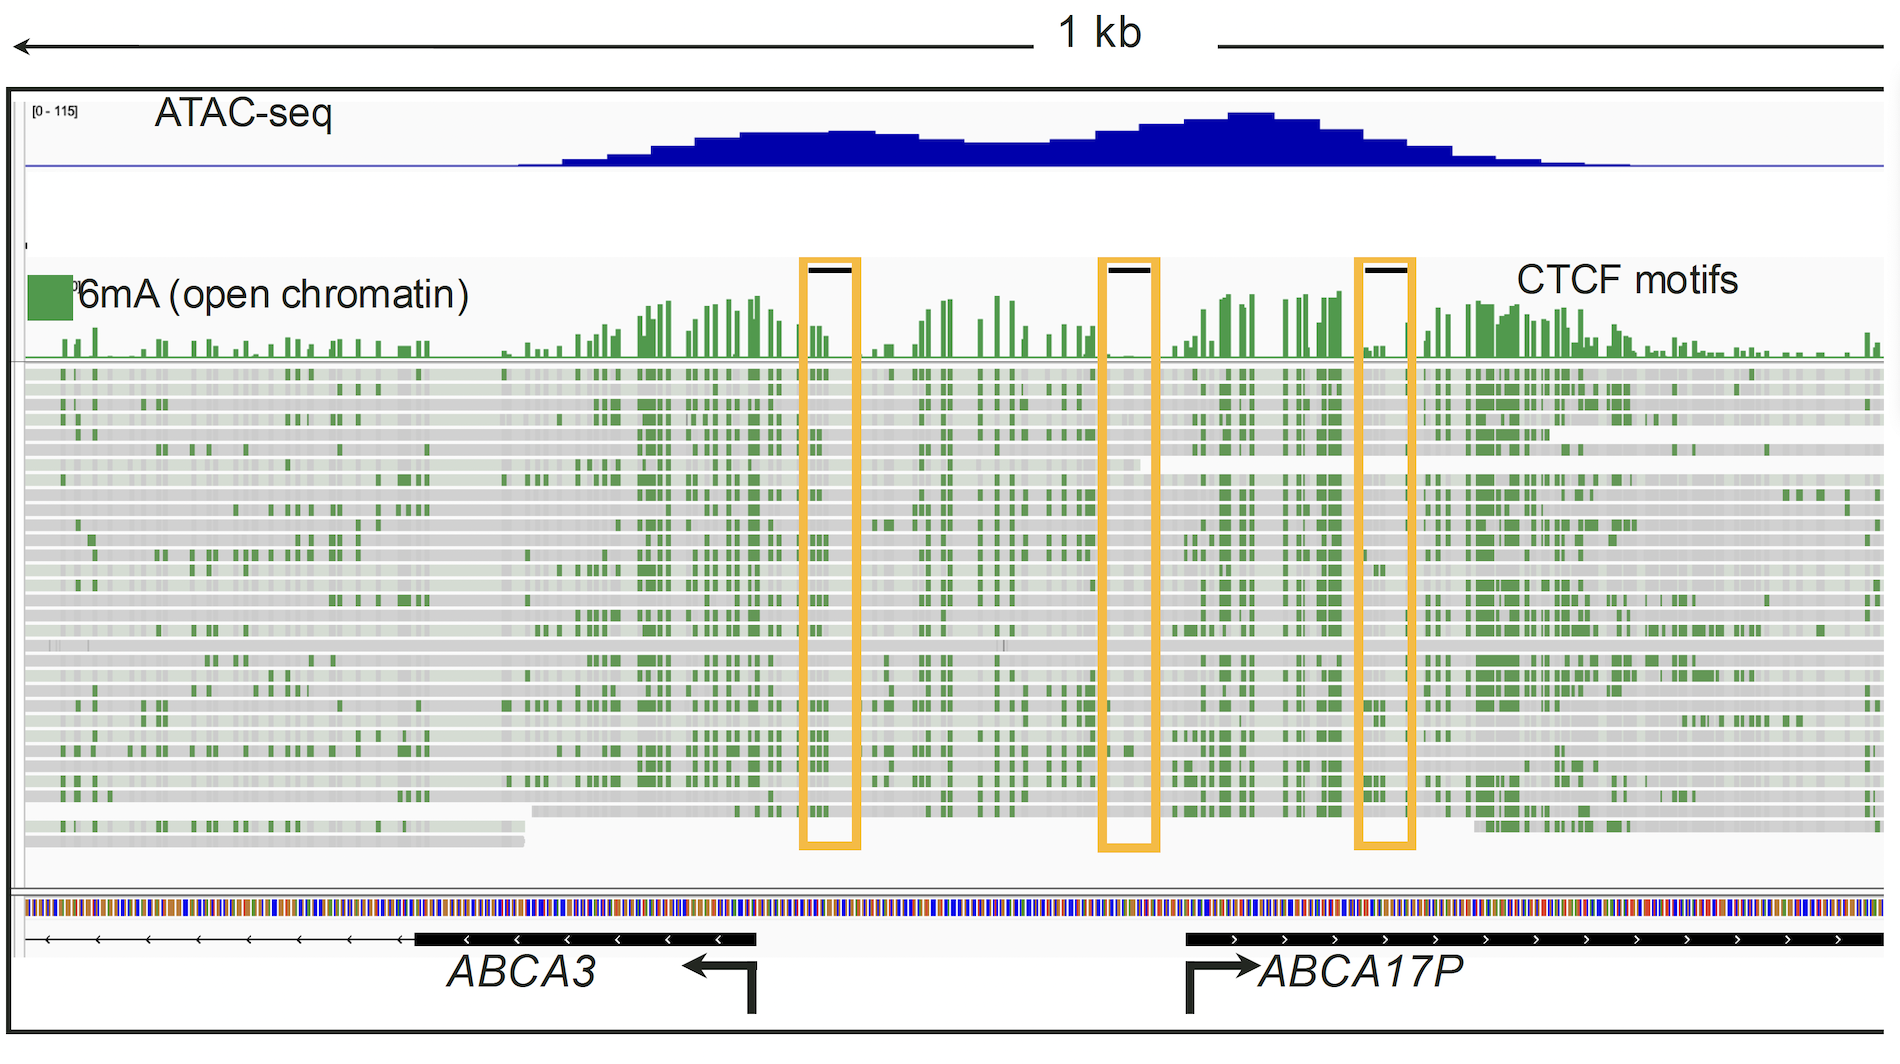The image size is (1900, 1064).
Task: Select the leftmost orange highlight box
Action: point(830,553)
